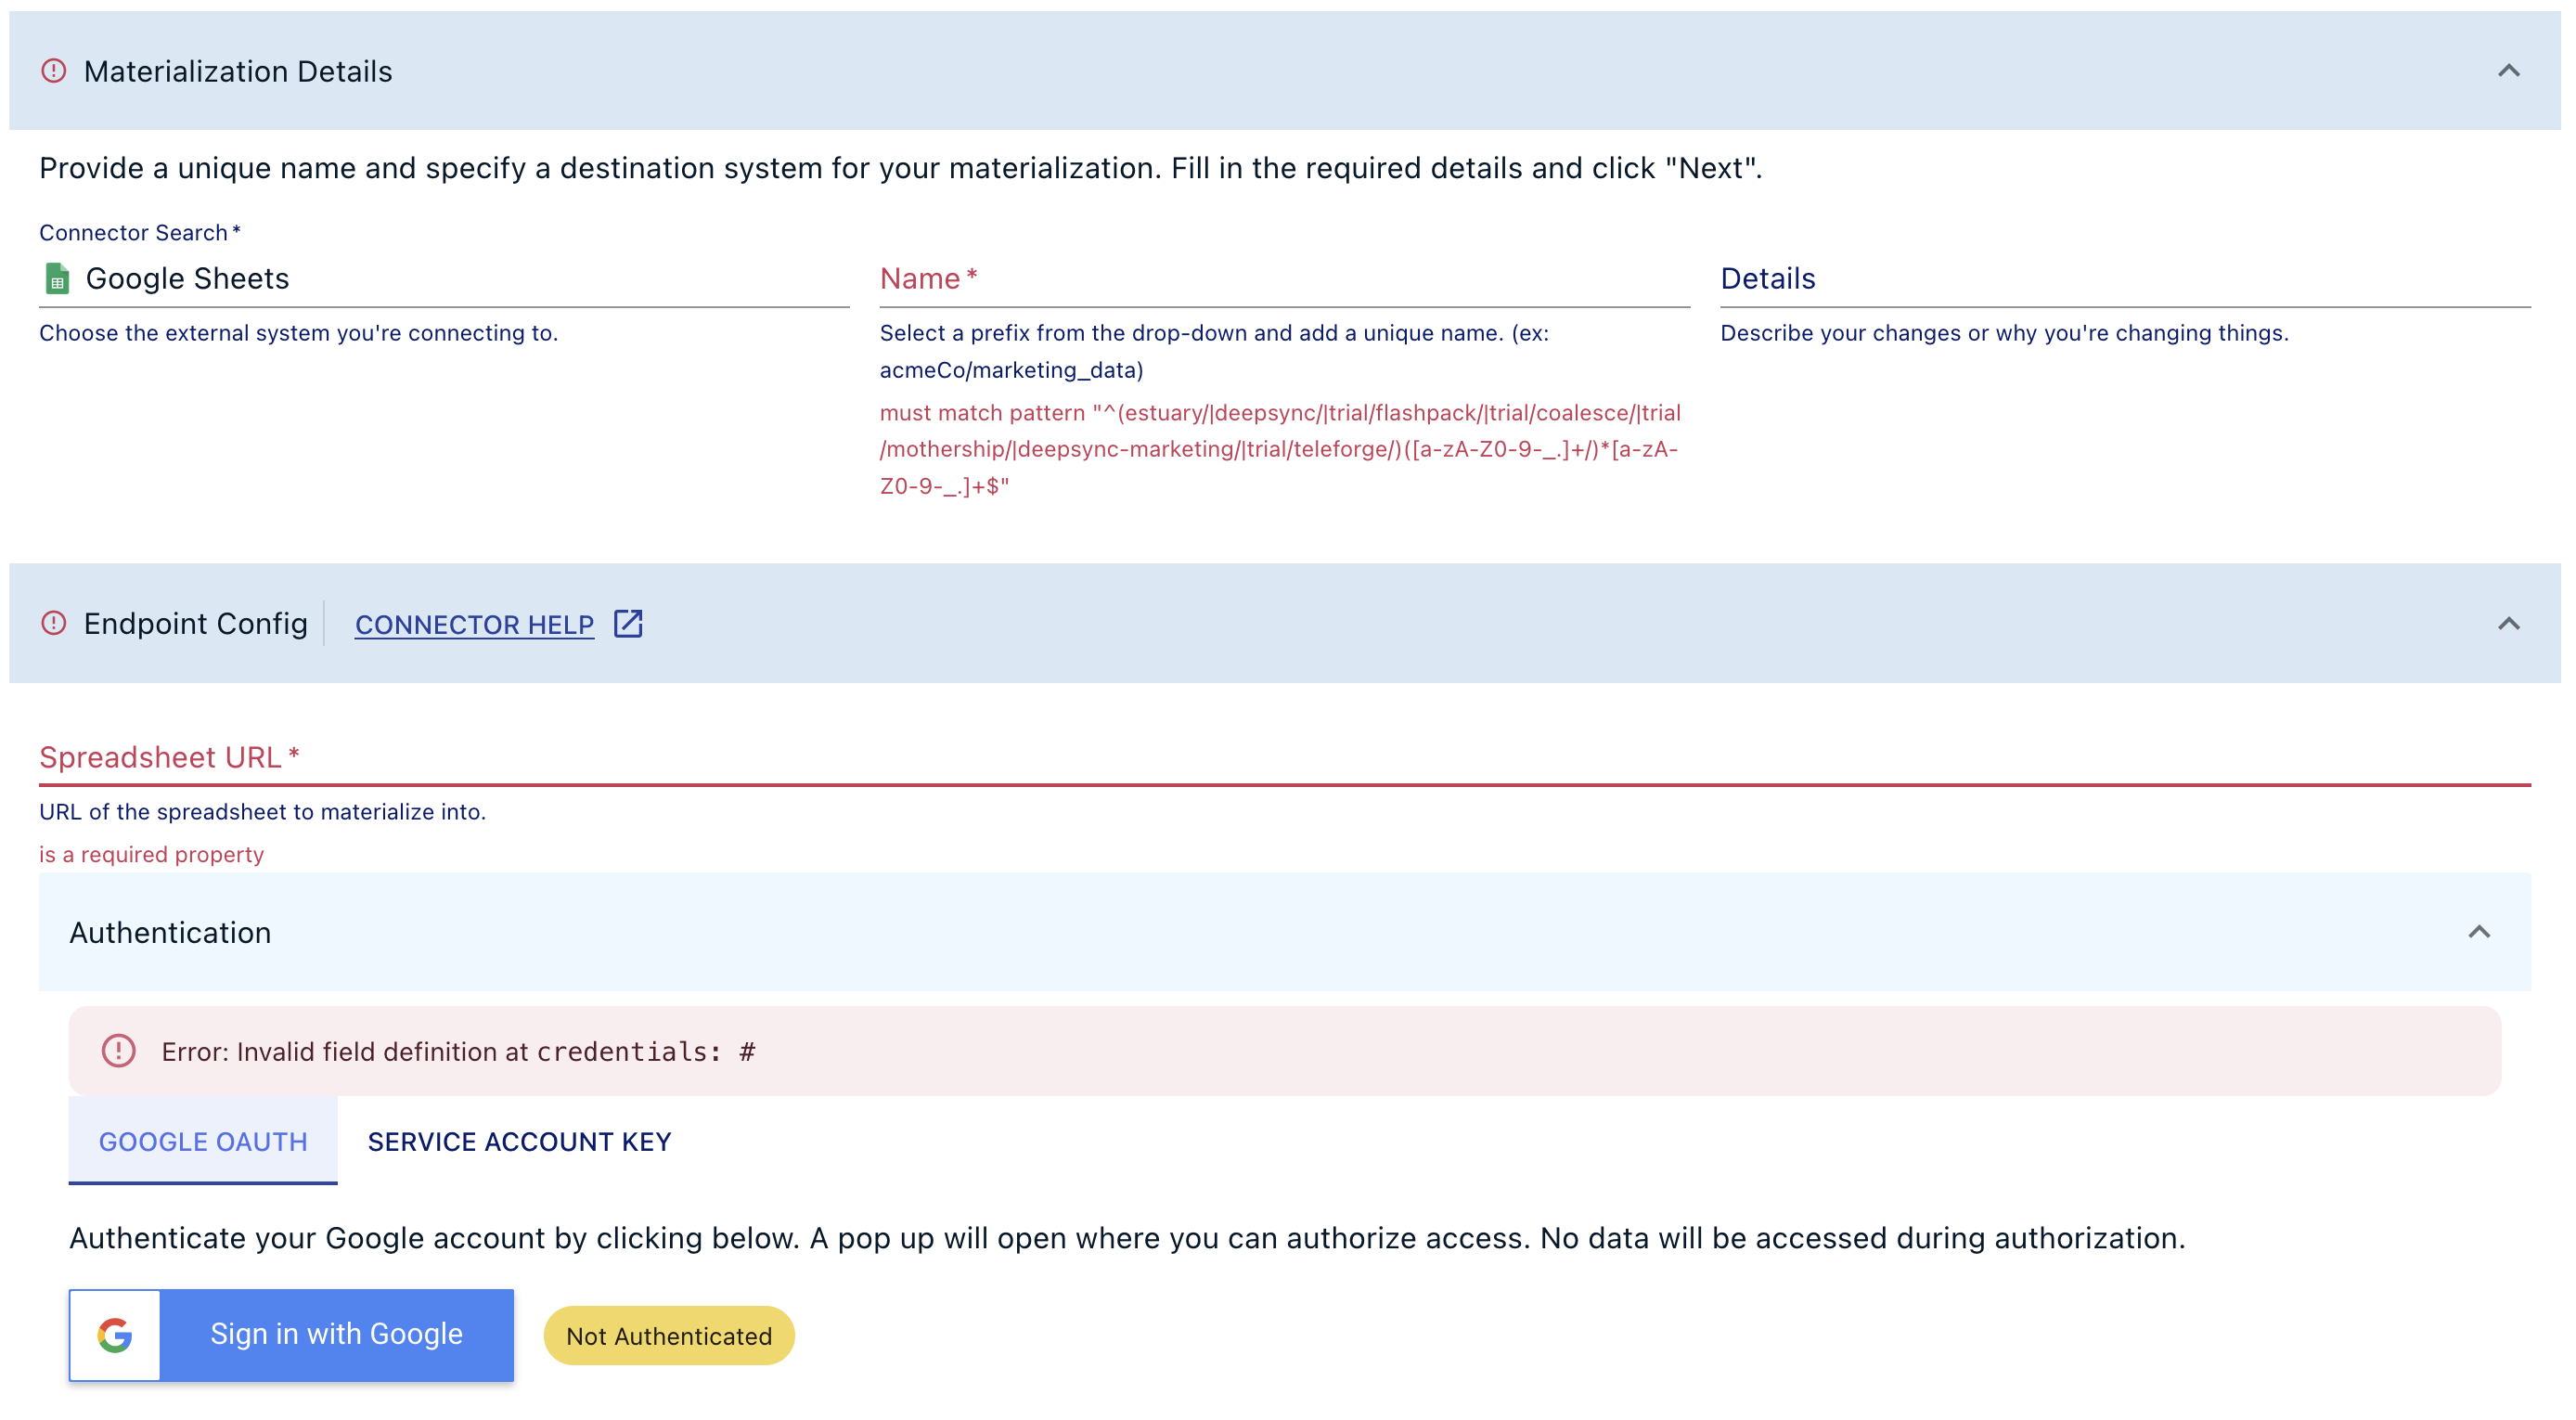This screenshot has width=2576, height=1420.
Task: Open the Connector Help page
Action: click(474, 623)
